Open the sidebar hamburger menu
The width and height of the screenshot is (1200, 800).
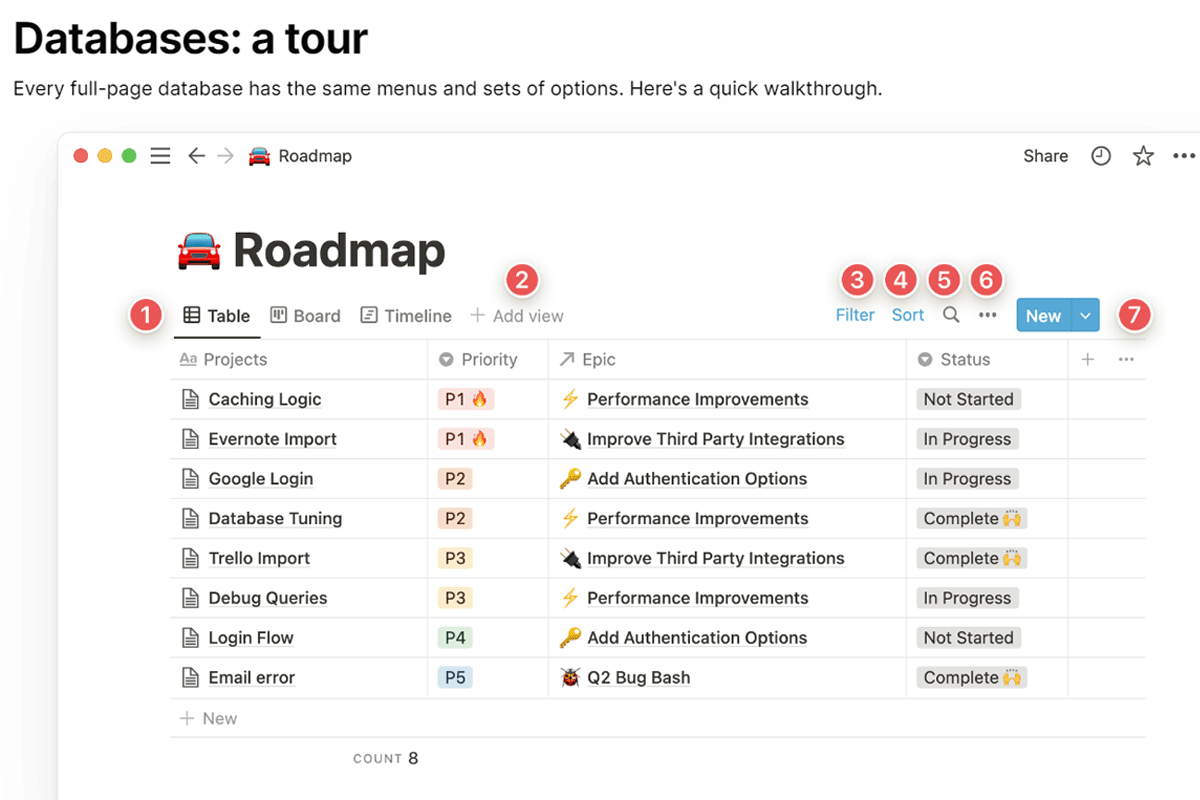pyautogui.click(x=160, y=156)
